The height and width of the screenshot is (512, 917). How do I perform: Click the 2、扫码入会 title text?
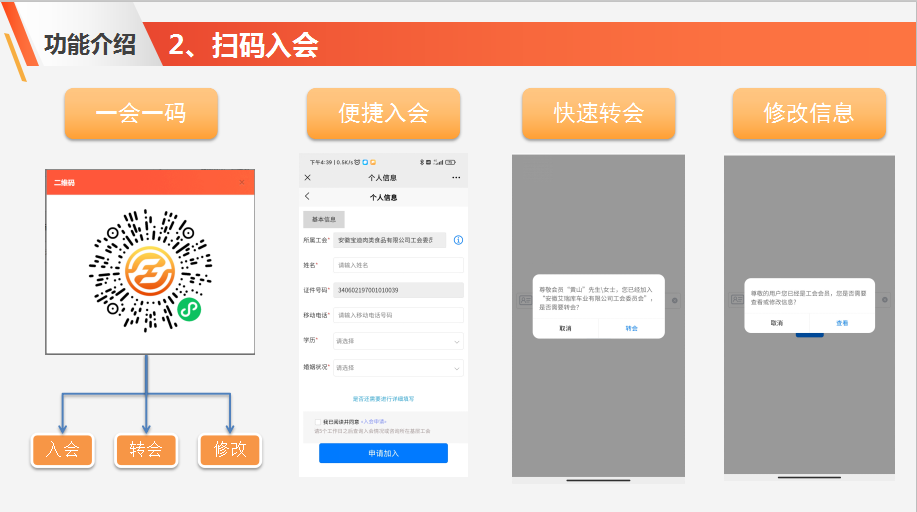243,45
